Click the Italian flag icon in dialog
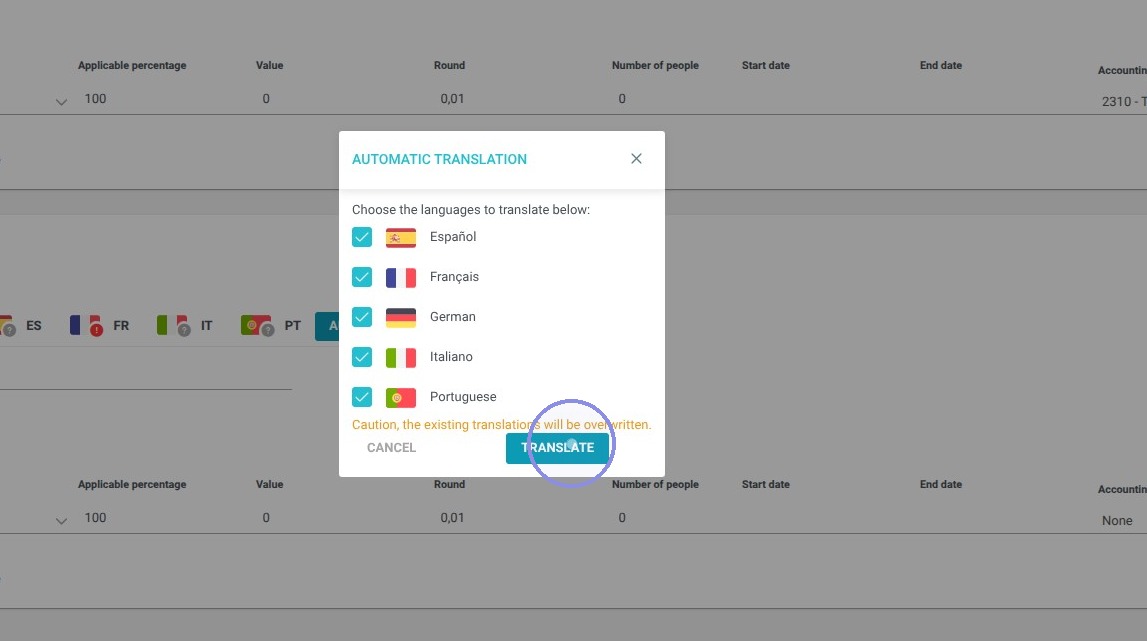Screen dimensions: 1147x641 pos(401,357)
